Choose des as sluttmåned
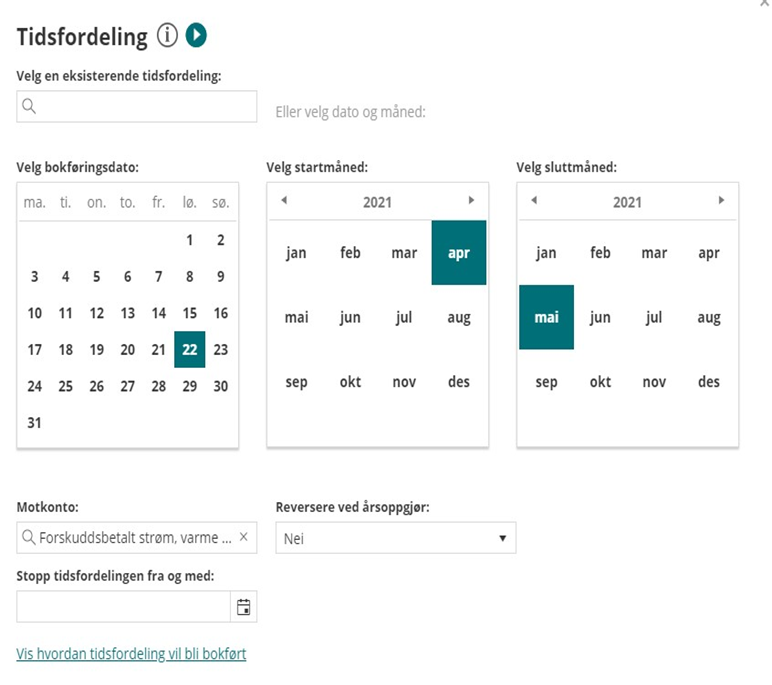Screen dimensions: 772x685 708,382
